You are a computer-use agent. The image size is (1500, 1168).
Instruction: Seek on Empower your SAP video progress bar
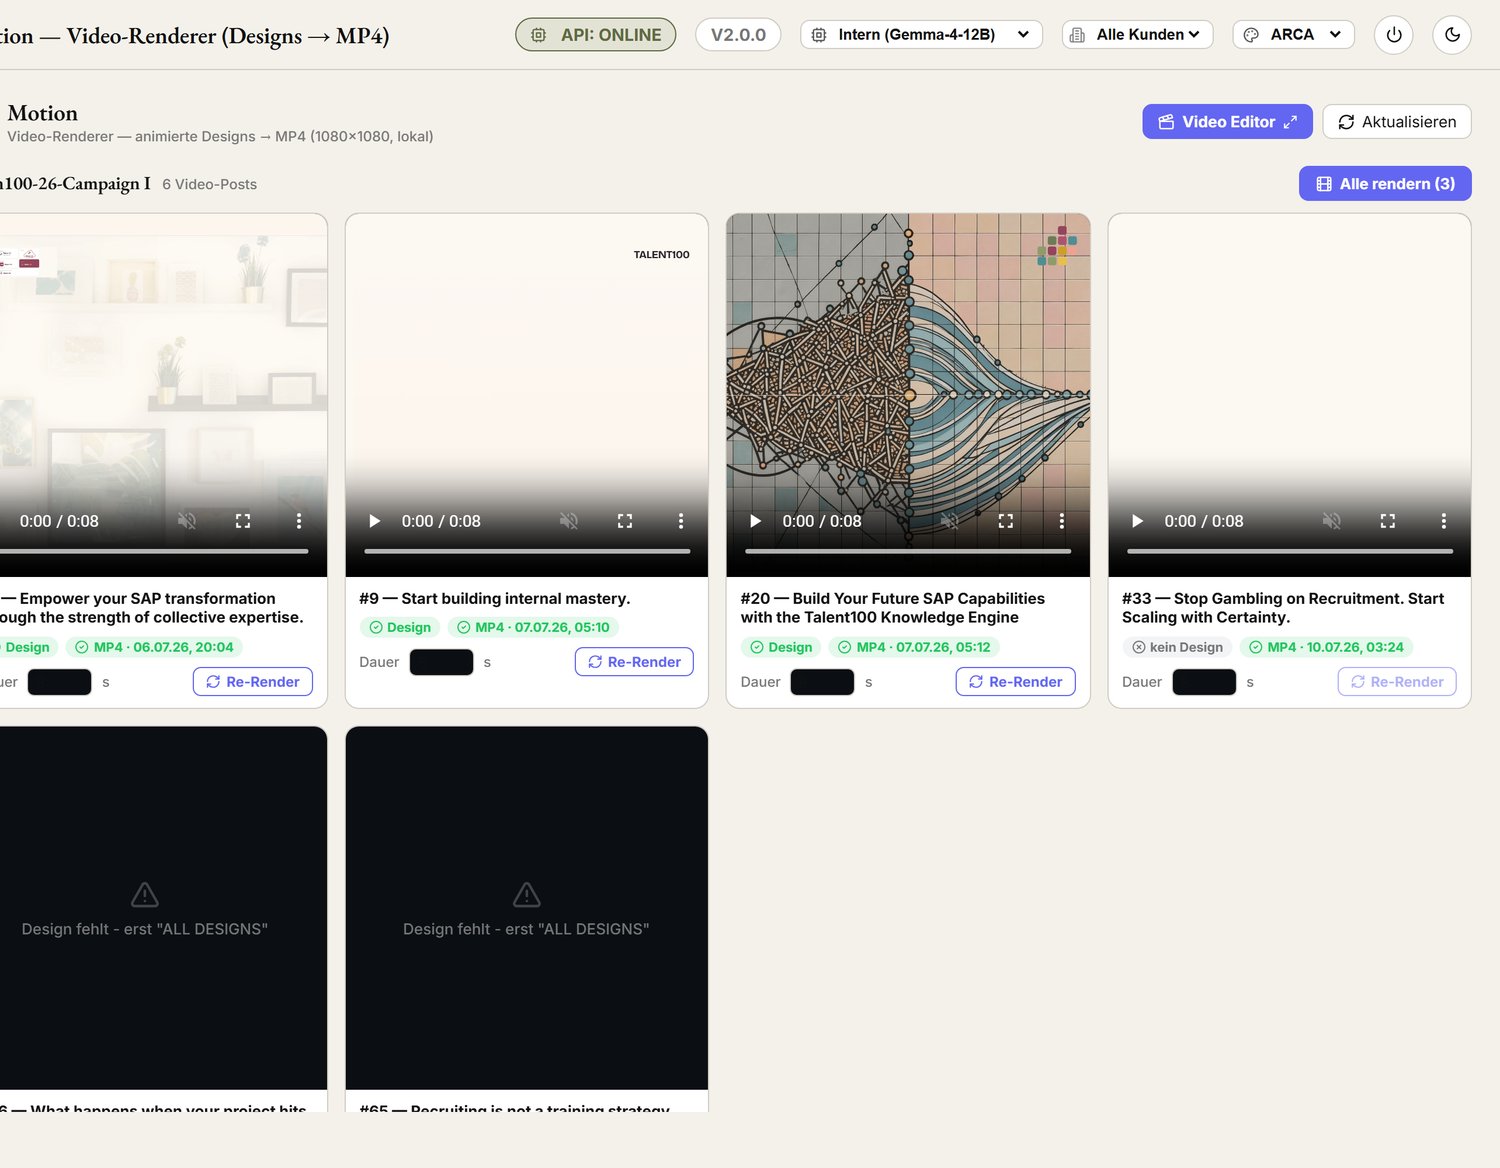154,551
